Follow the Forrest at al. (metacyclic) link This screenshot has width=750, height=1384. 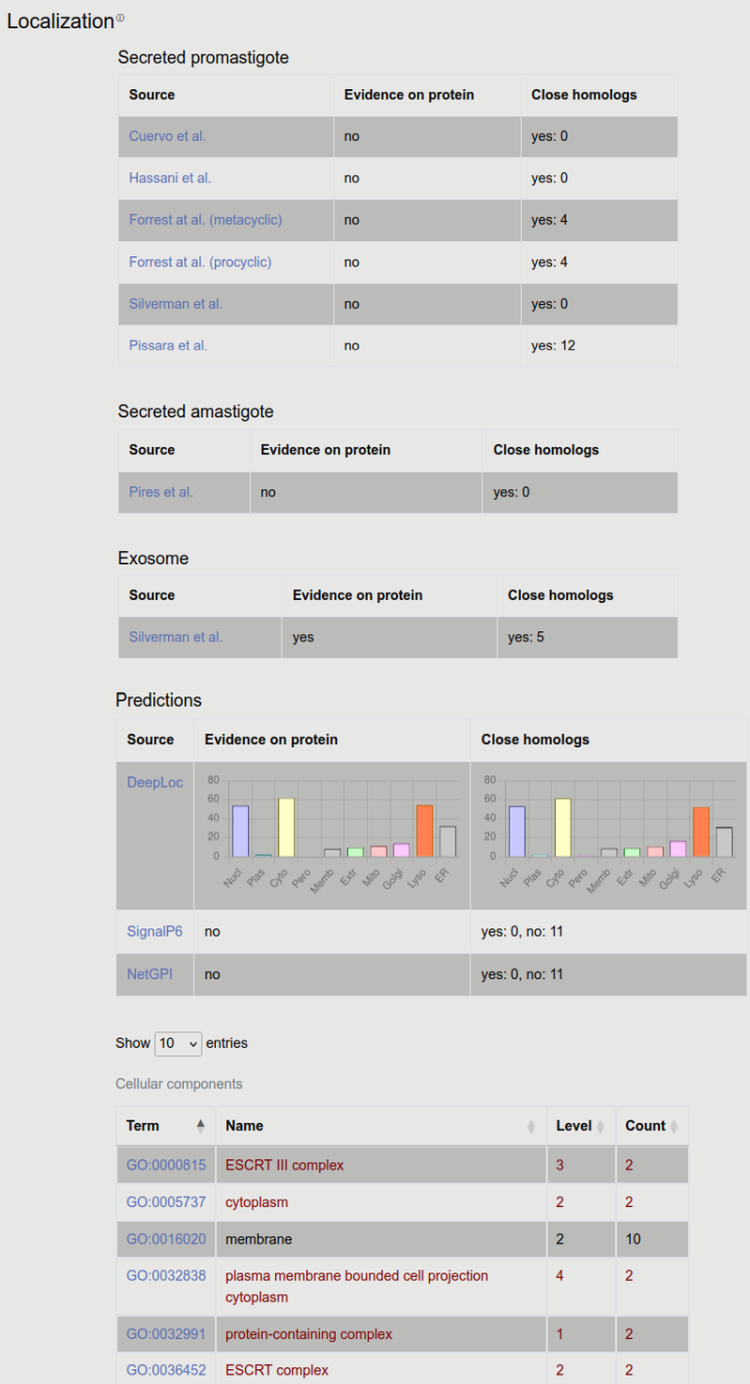tap(205, 220)
